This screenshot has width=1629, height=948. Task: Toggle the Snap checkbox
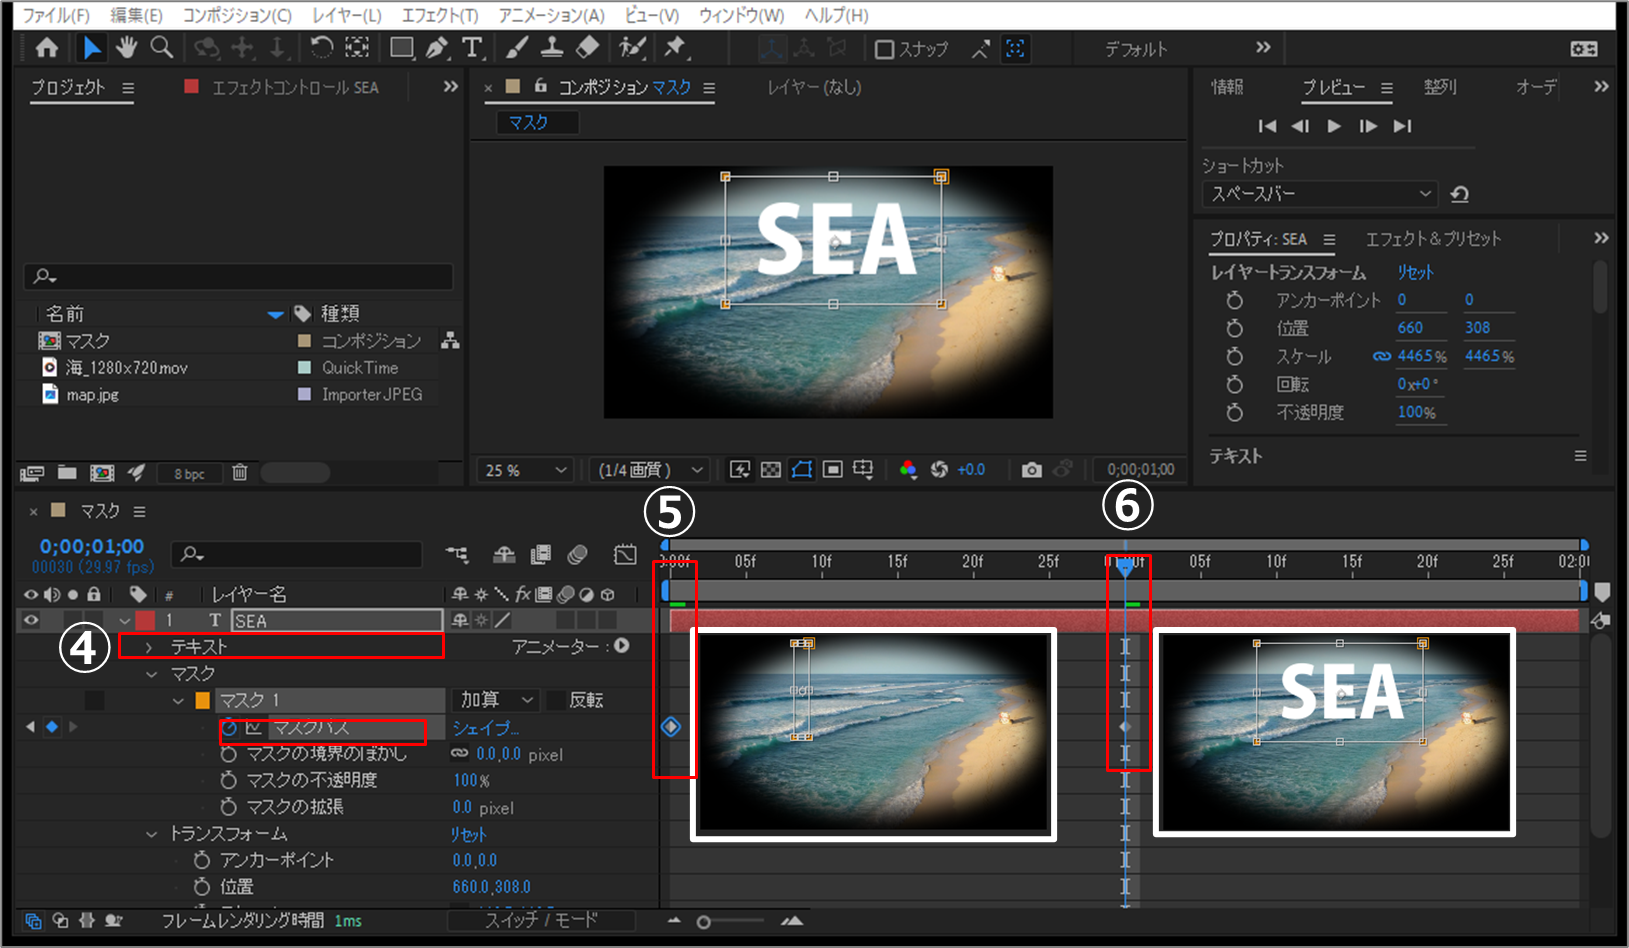coord(884,49)
